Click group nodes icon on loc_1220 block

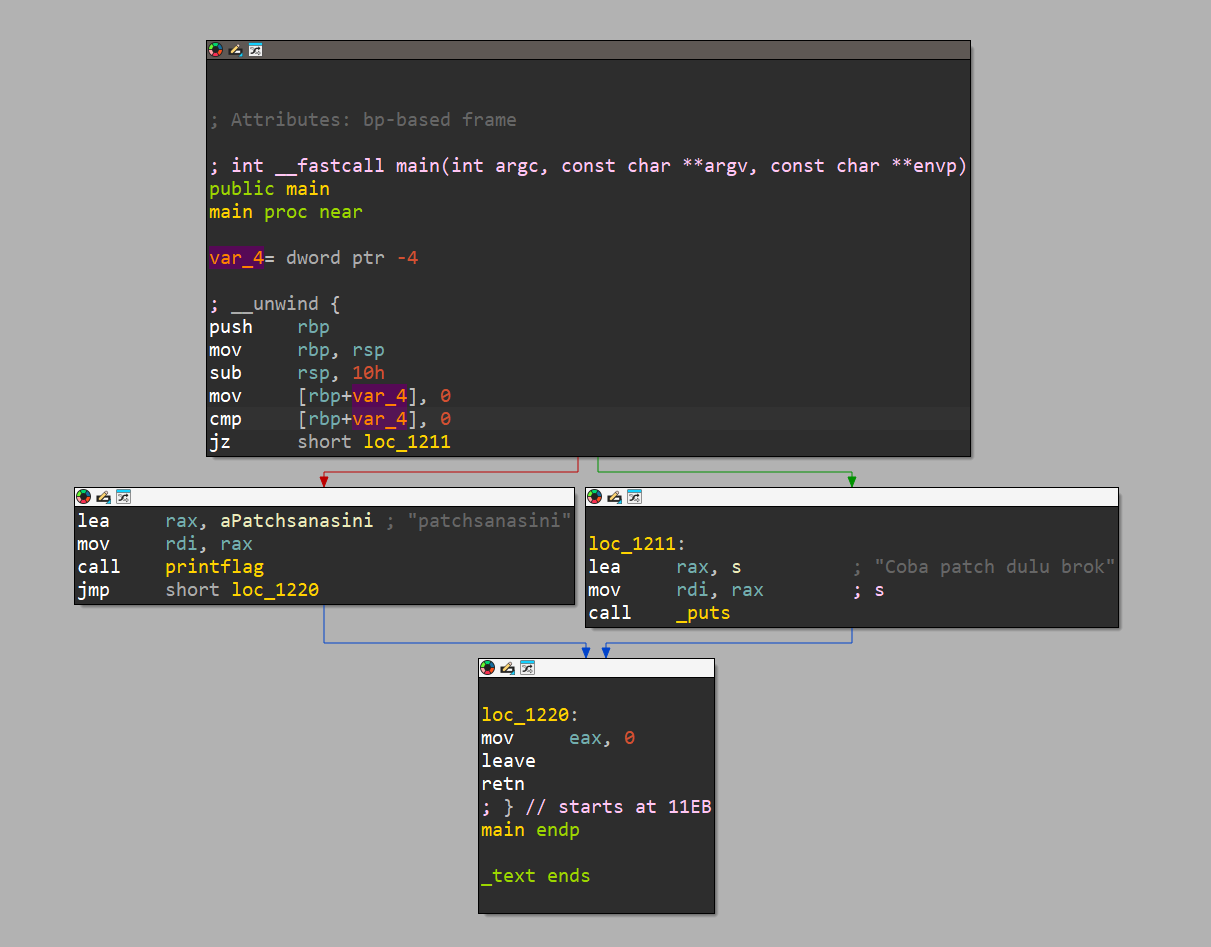(x=527, y=668)
